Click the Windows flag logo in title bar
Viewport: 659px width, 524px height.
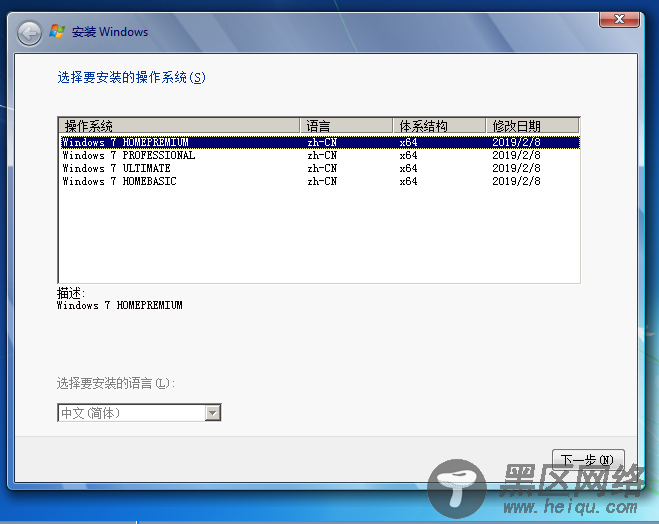coord(57,32)
